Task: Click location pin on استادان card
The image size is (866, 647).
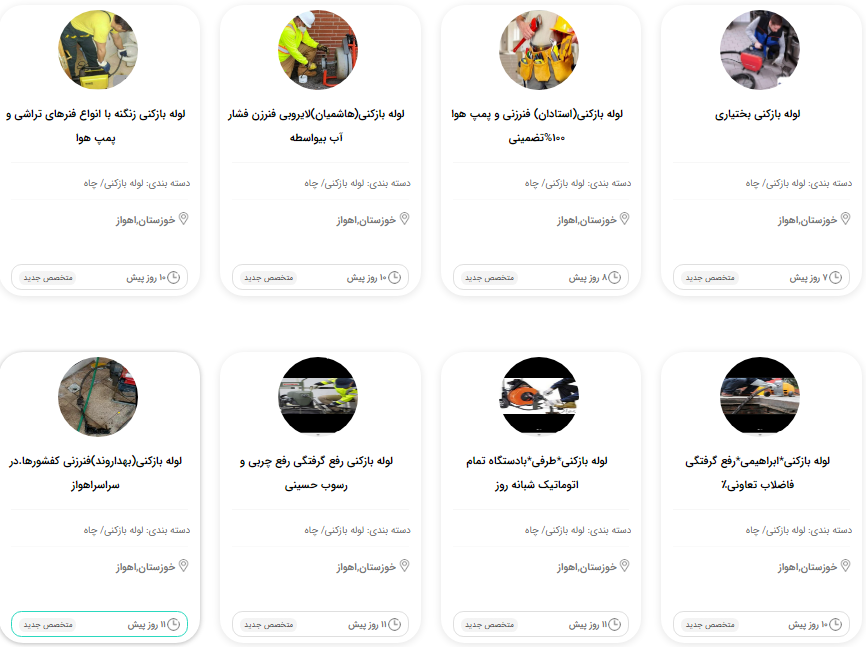Action: pyautogui.click(x=625, y=219)
